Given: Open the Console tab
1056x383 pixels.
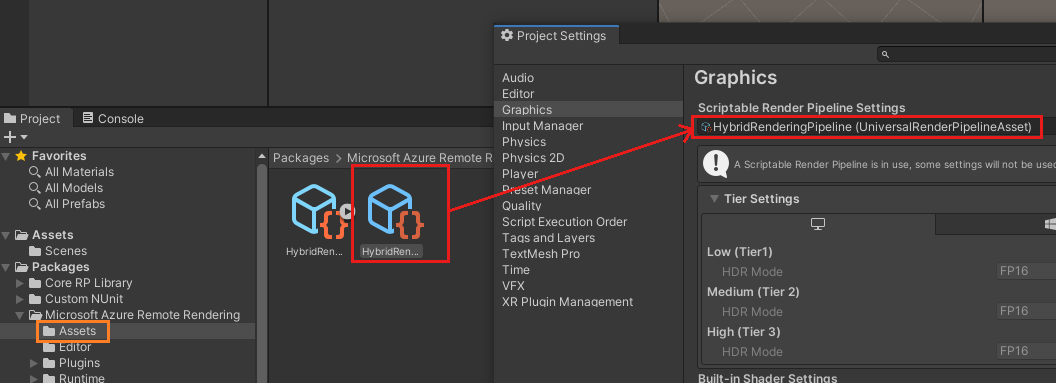Looking at the screenshot, I should point(113,118).
